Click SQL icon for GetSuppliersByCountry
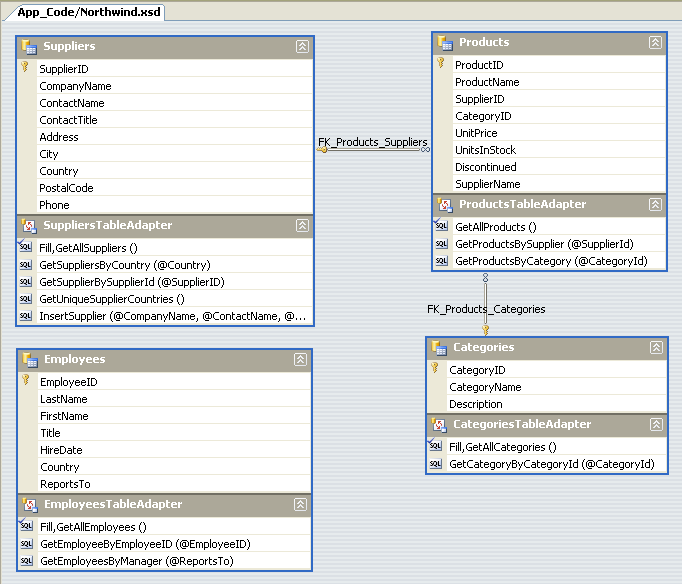This screenshot has height=584, width=682. point(25,264)
